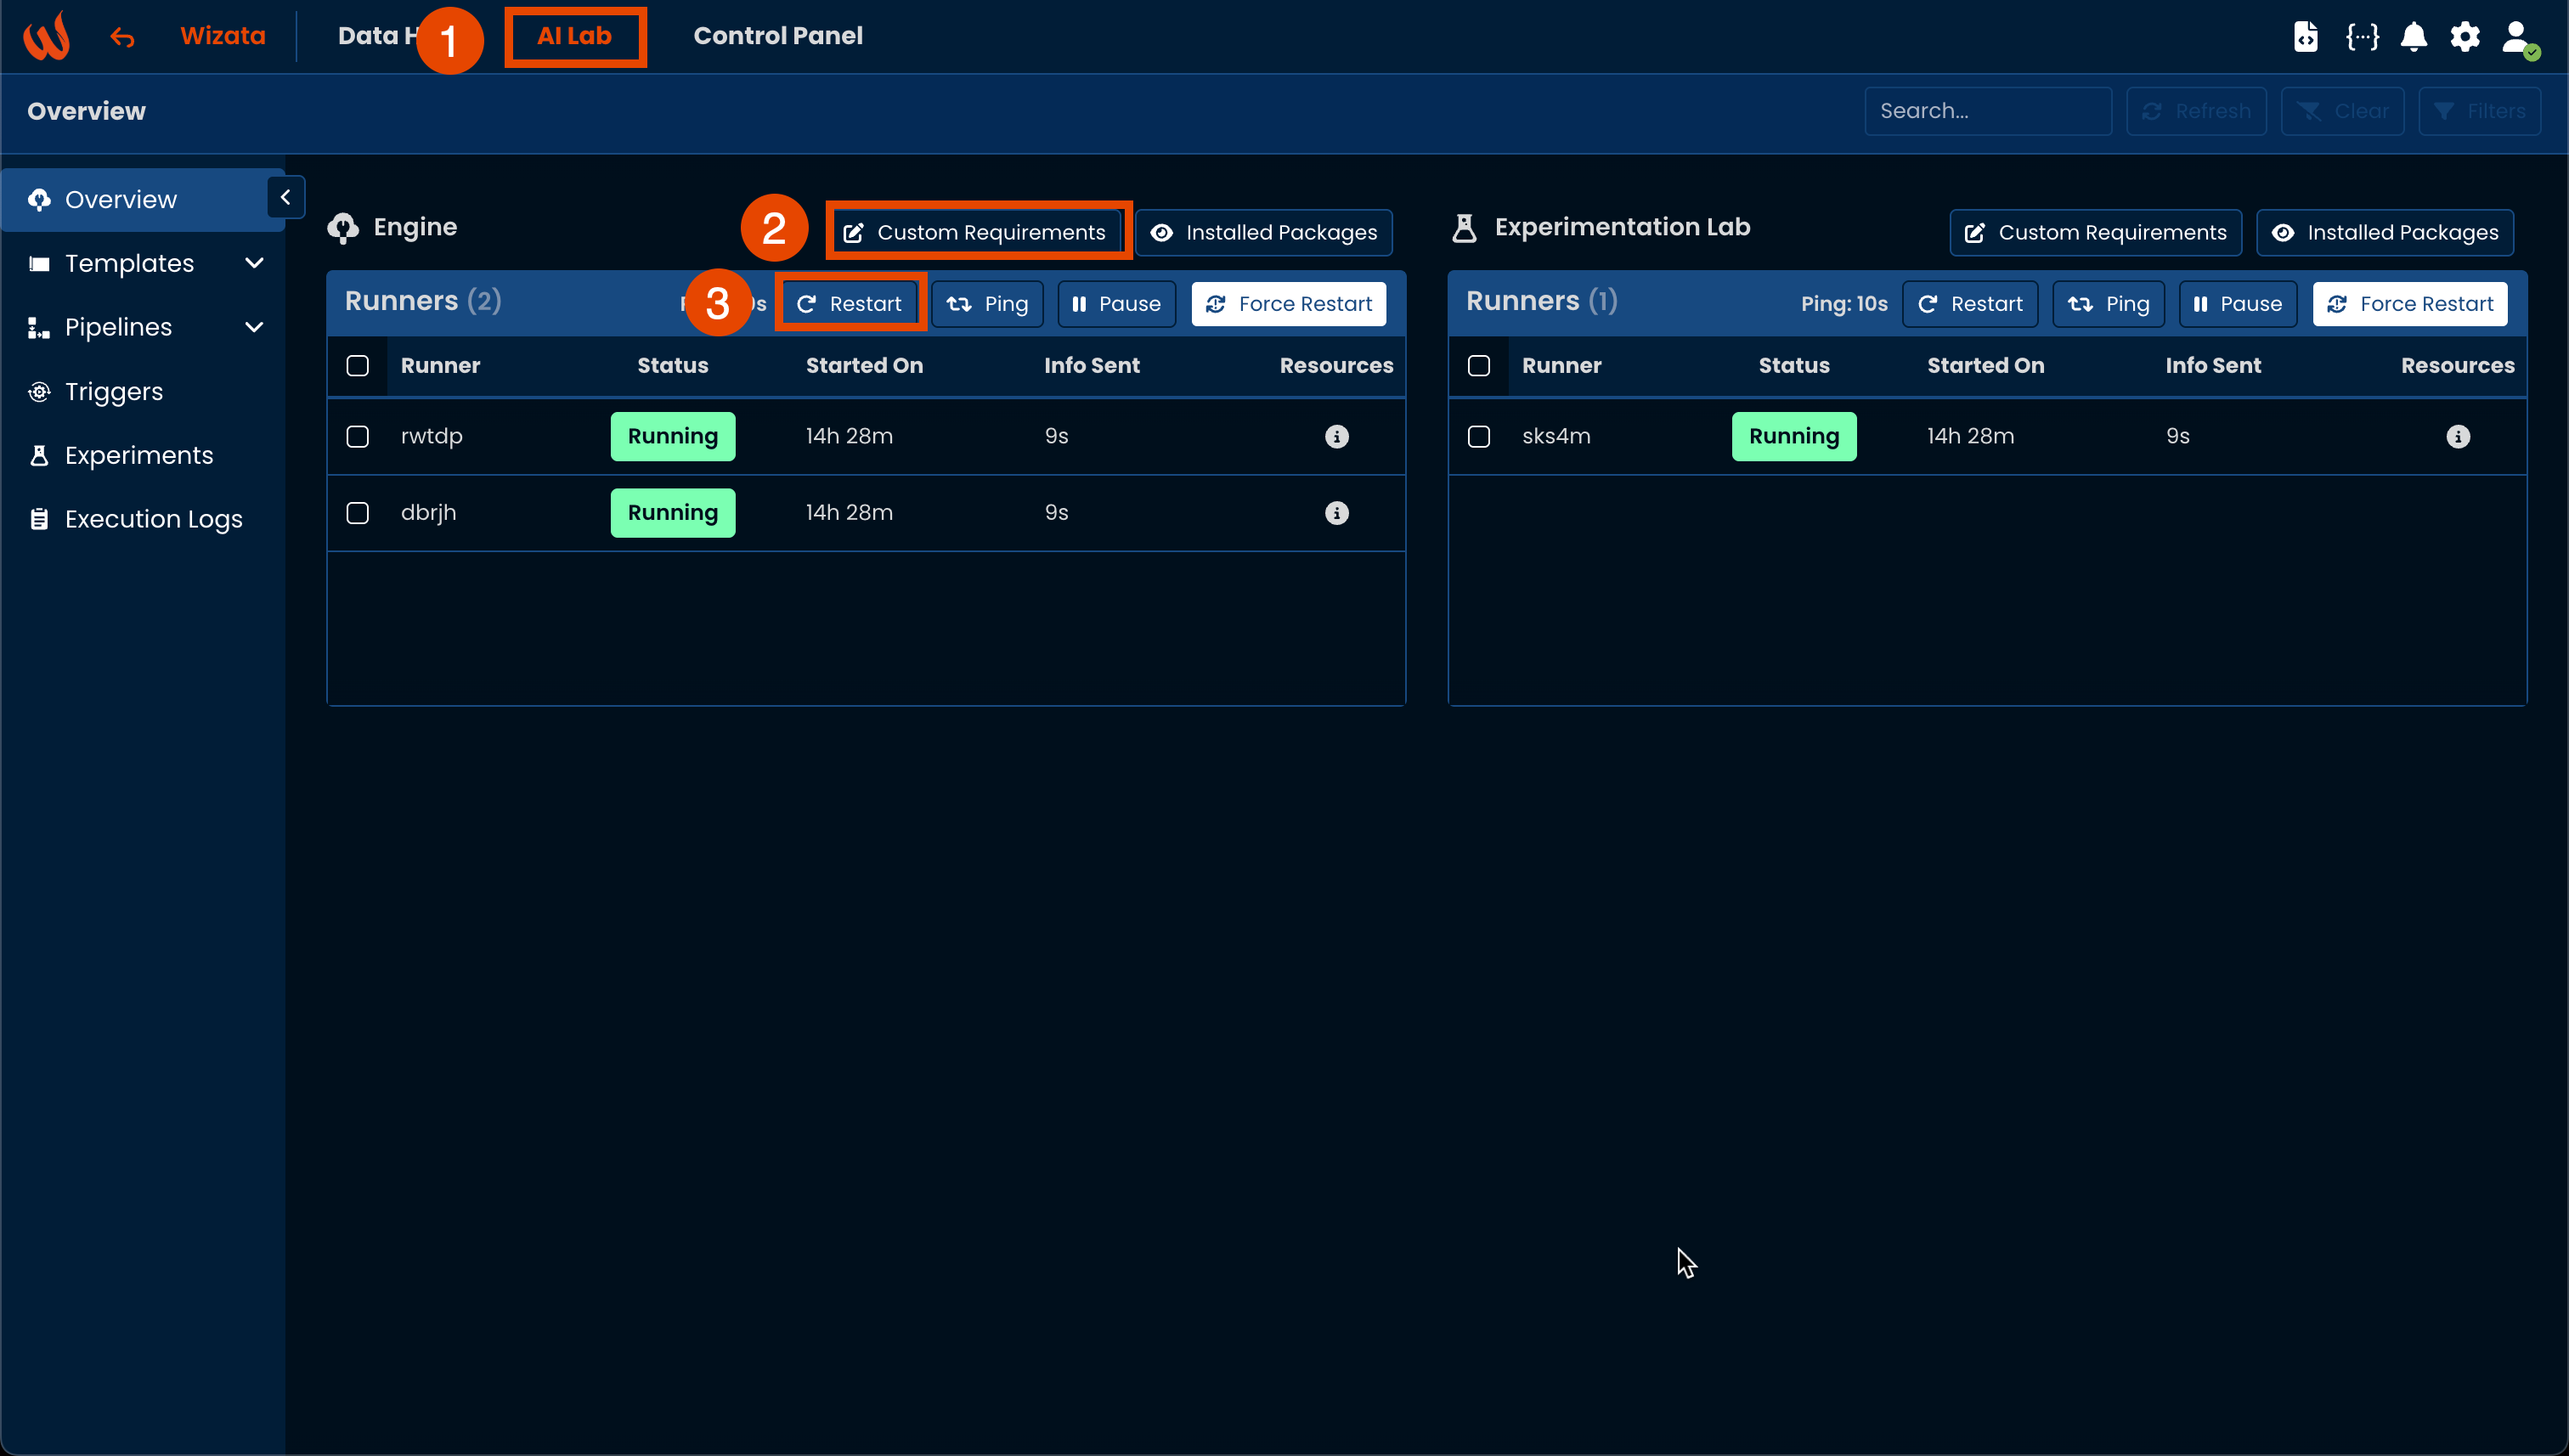Show resources info for runner sks4m
2569x1456 pixels.
click(x=2457, y=437)
